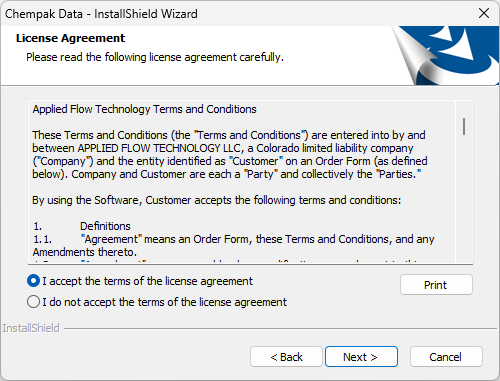Image resolution: width=500 pixels, height=381 pixels.
Task: Go back with the Back button
Action: pos(286,357)
